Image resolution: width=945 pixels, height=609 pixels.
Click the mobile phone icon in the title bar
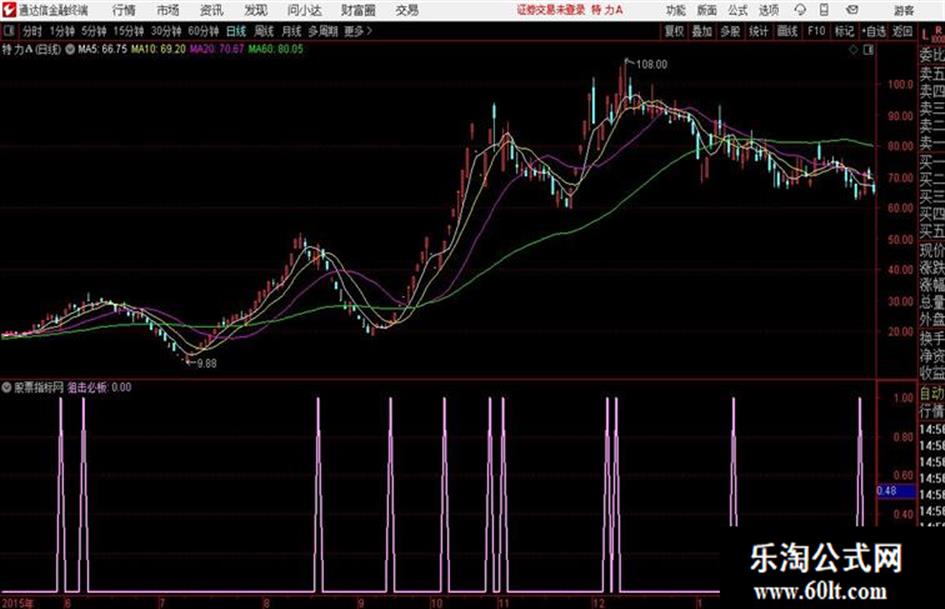coord(824,10)
